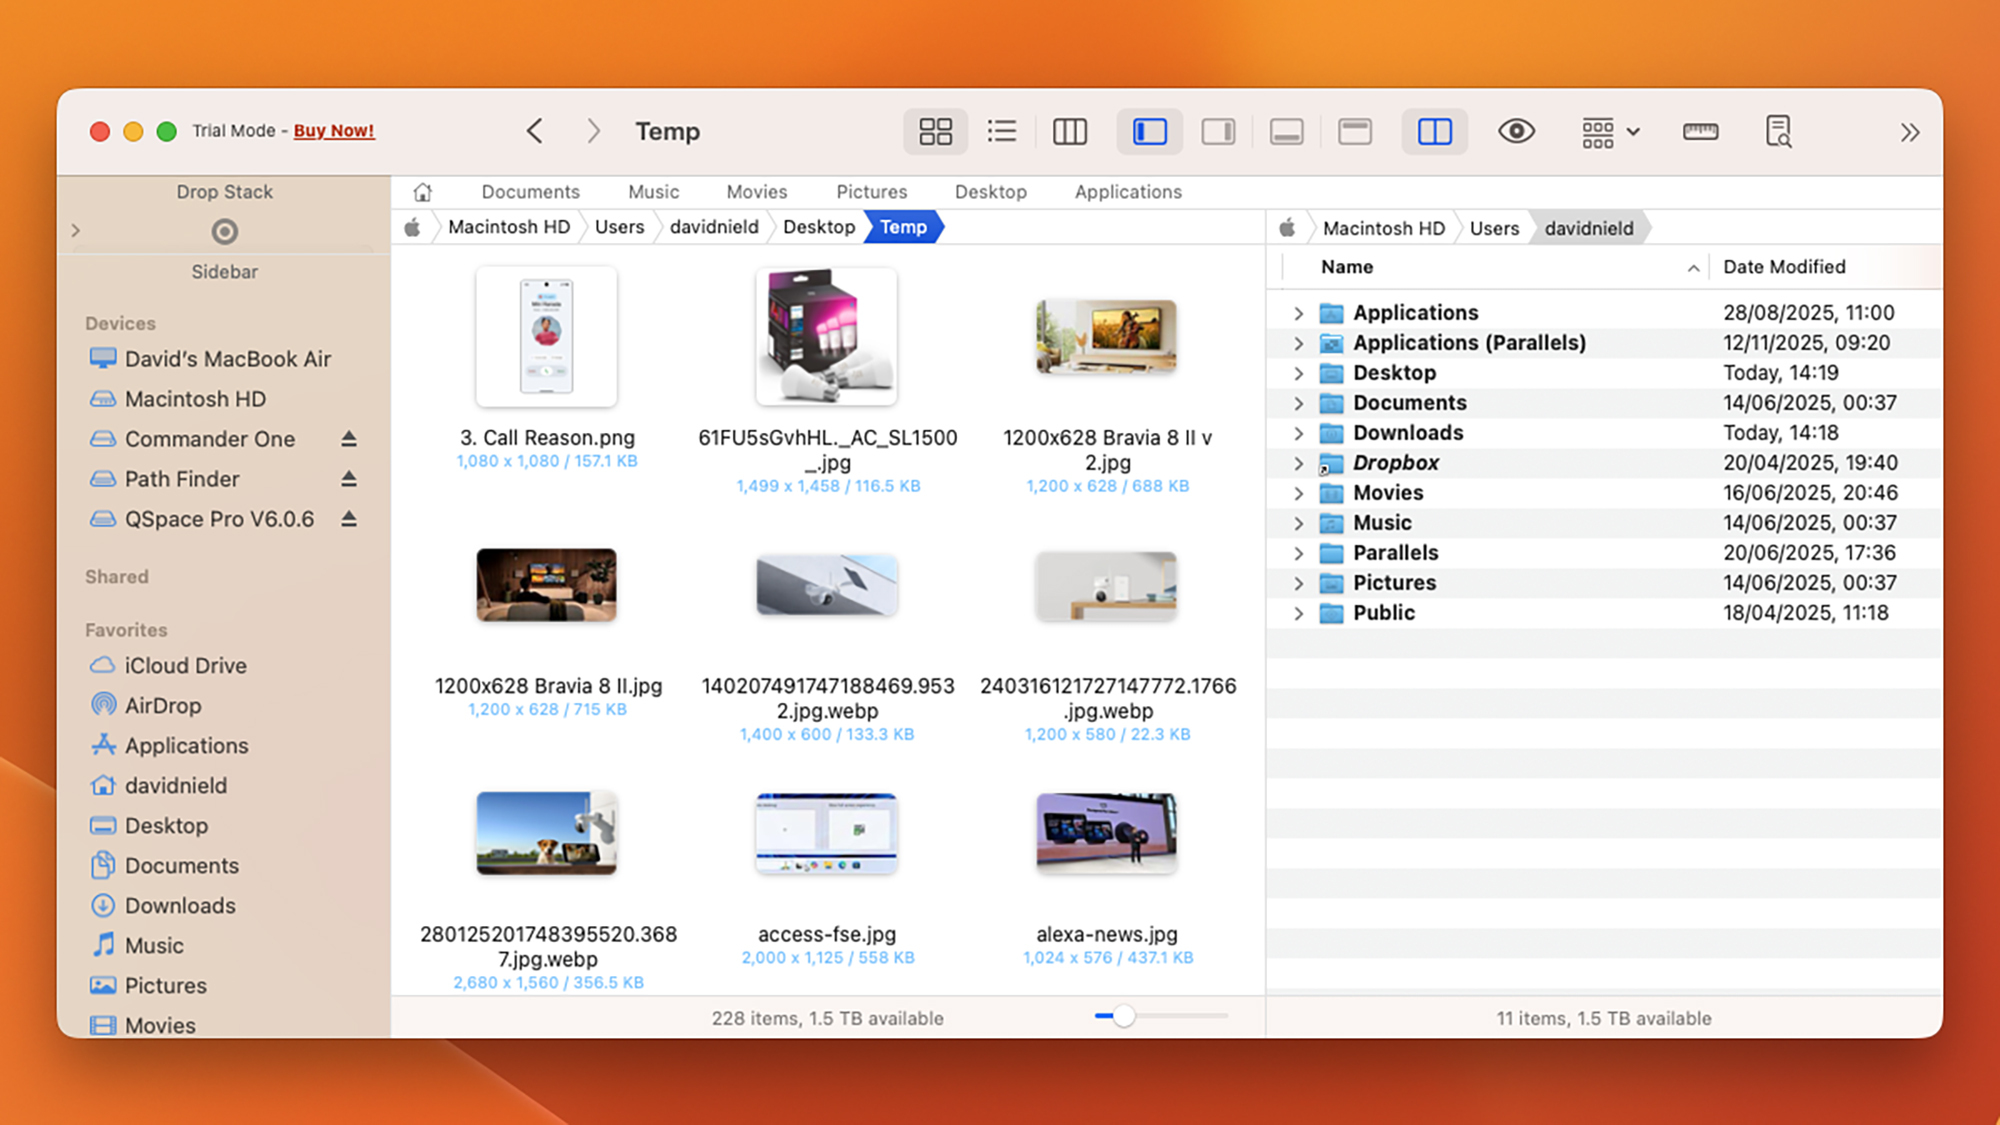Go back to previous folder
This screenshot has width=2000, height=1125.
point(535,131)
